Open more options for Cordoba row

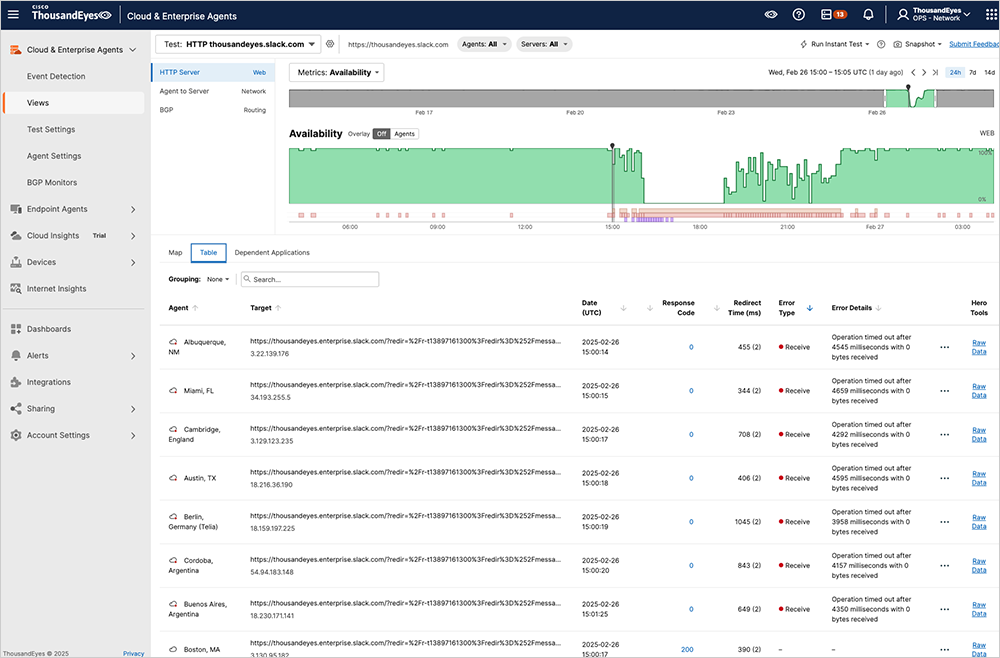tap(945, 566)
